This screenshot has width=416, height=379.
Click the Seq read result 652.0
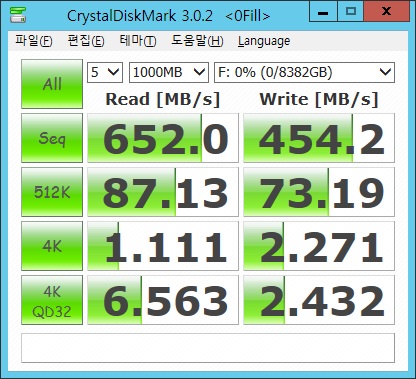coord(163,138)
